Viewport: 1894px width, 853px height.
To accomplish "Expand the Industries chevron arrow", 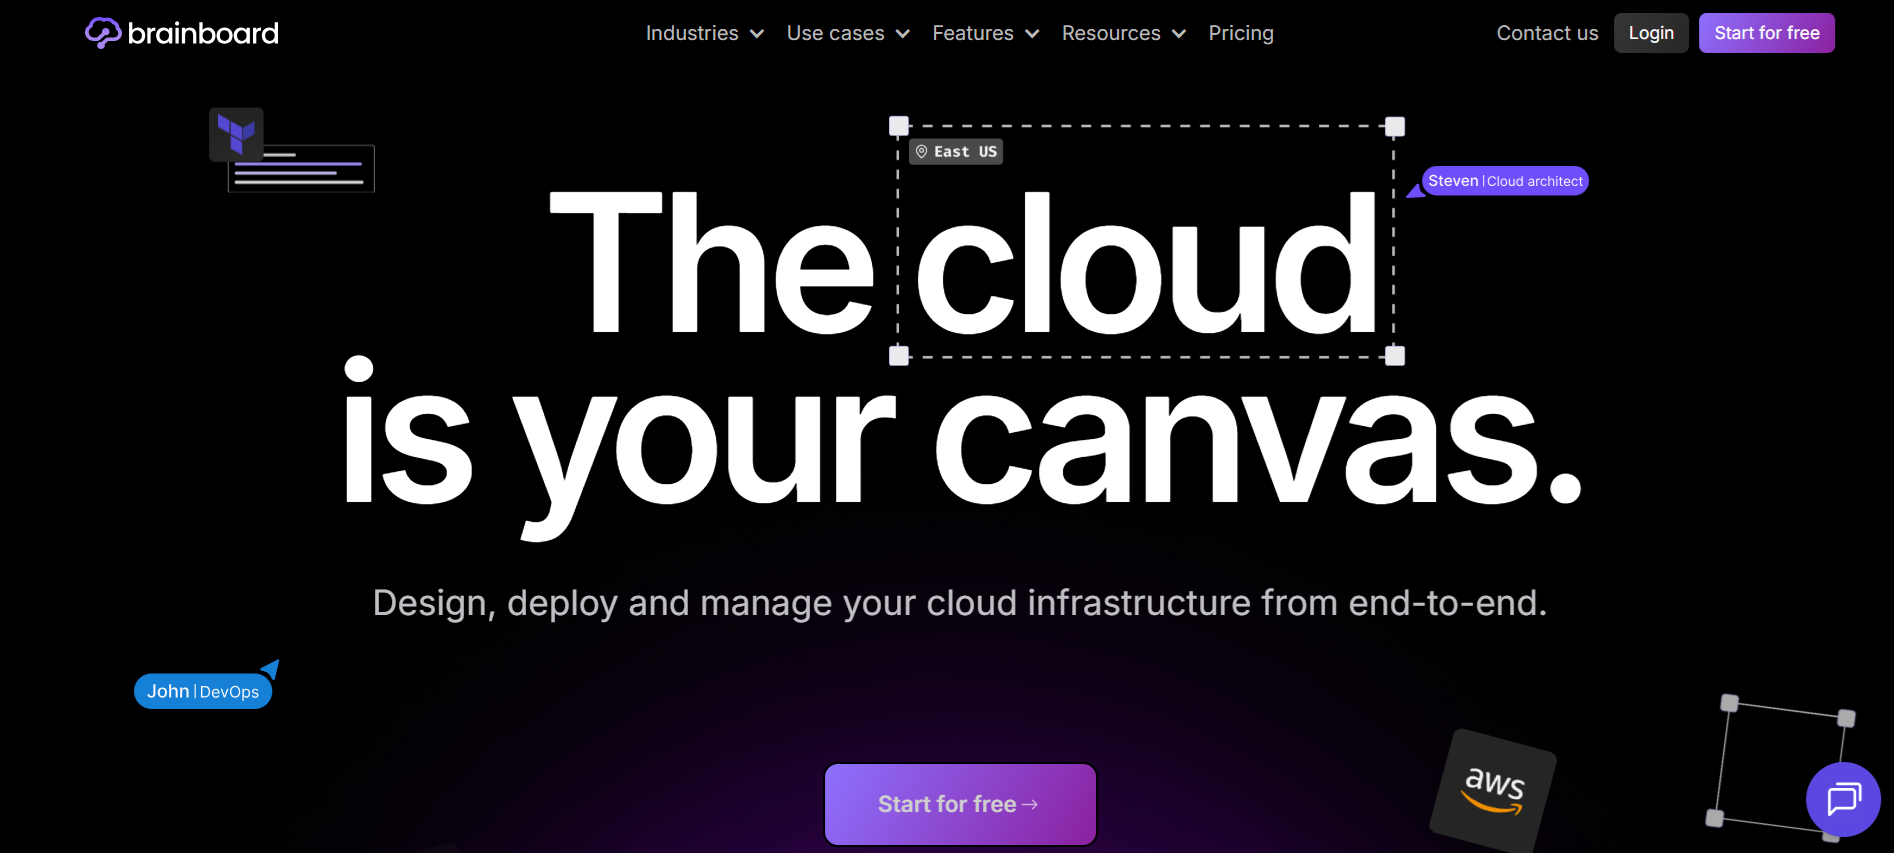I will pyautogui.click(x=757, y=34).
